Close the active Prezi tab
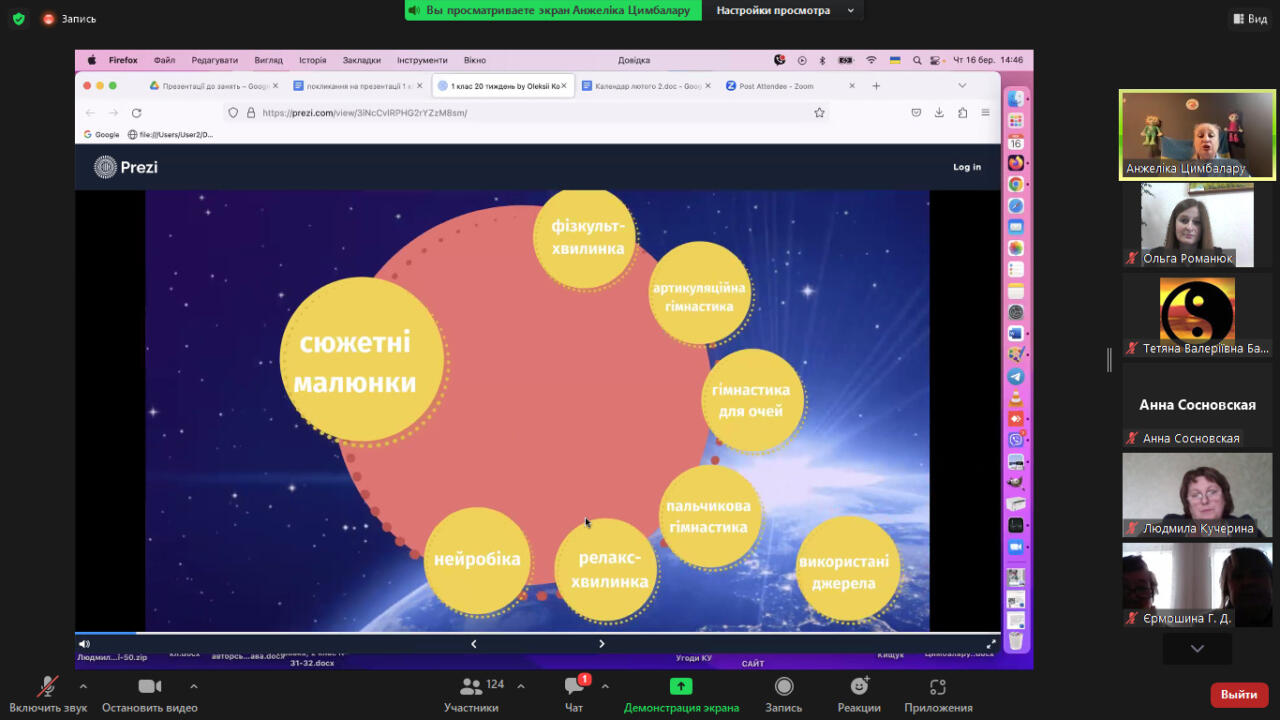1280x720 pixels. (x=564, y=86)
